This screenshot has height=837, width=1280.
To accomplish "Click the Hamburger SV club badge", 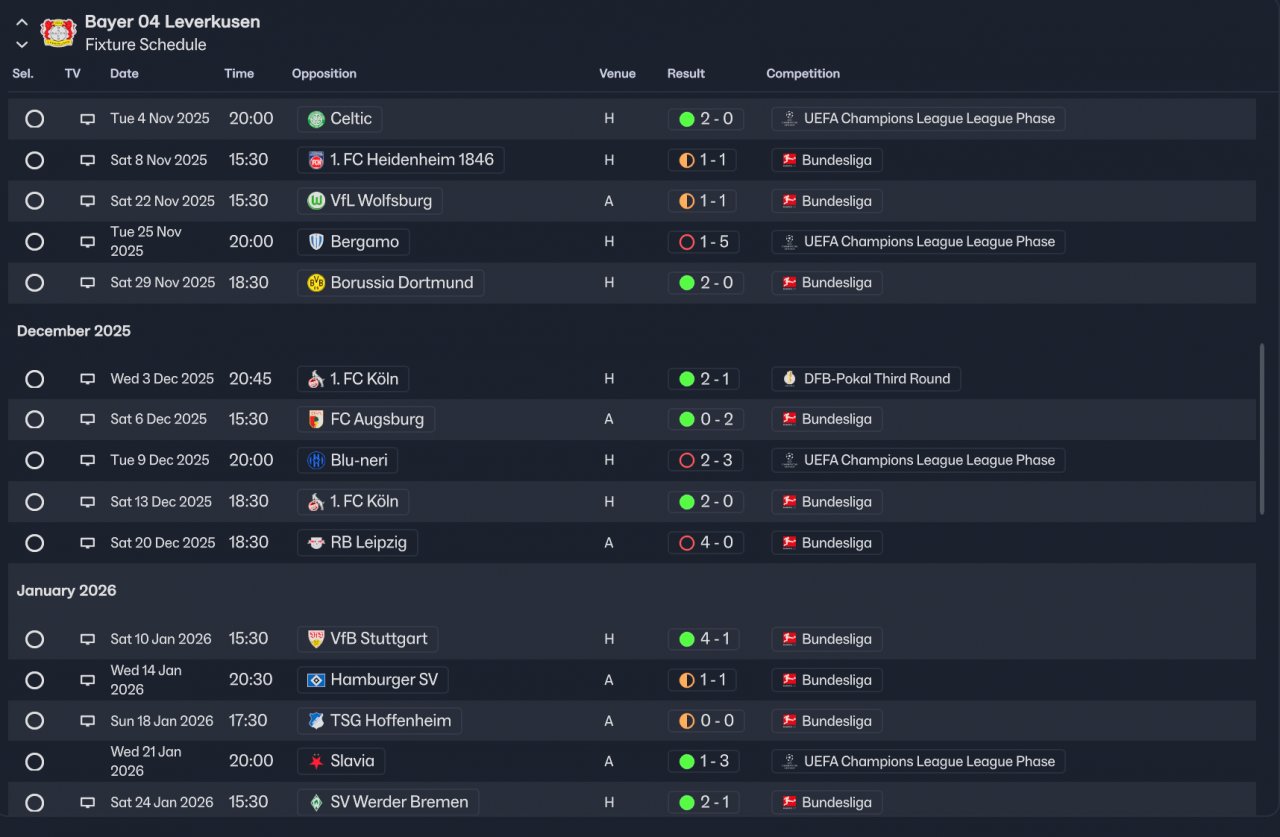I will (x=316, y=680).
